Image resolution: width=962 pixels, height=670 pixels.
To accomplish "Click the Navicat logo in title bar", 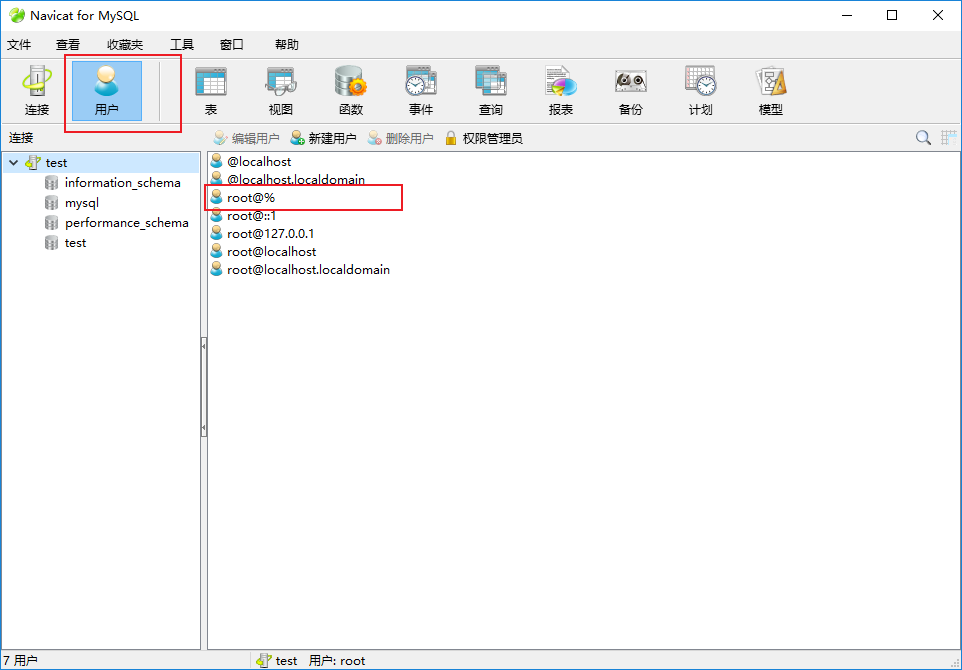I will (17, 15).
